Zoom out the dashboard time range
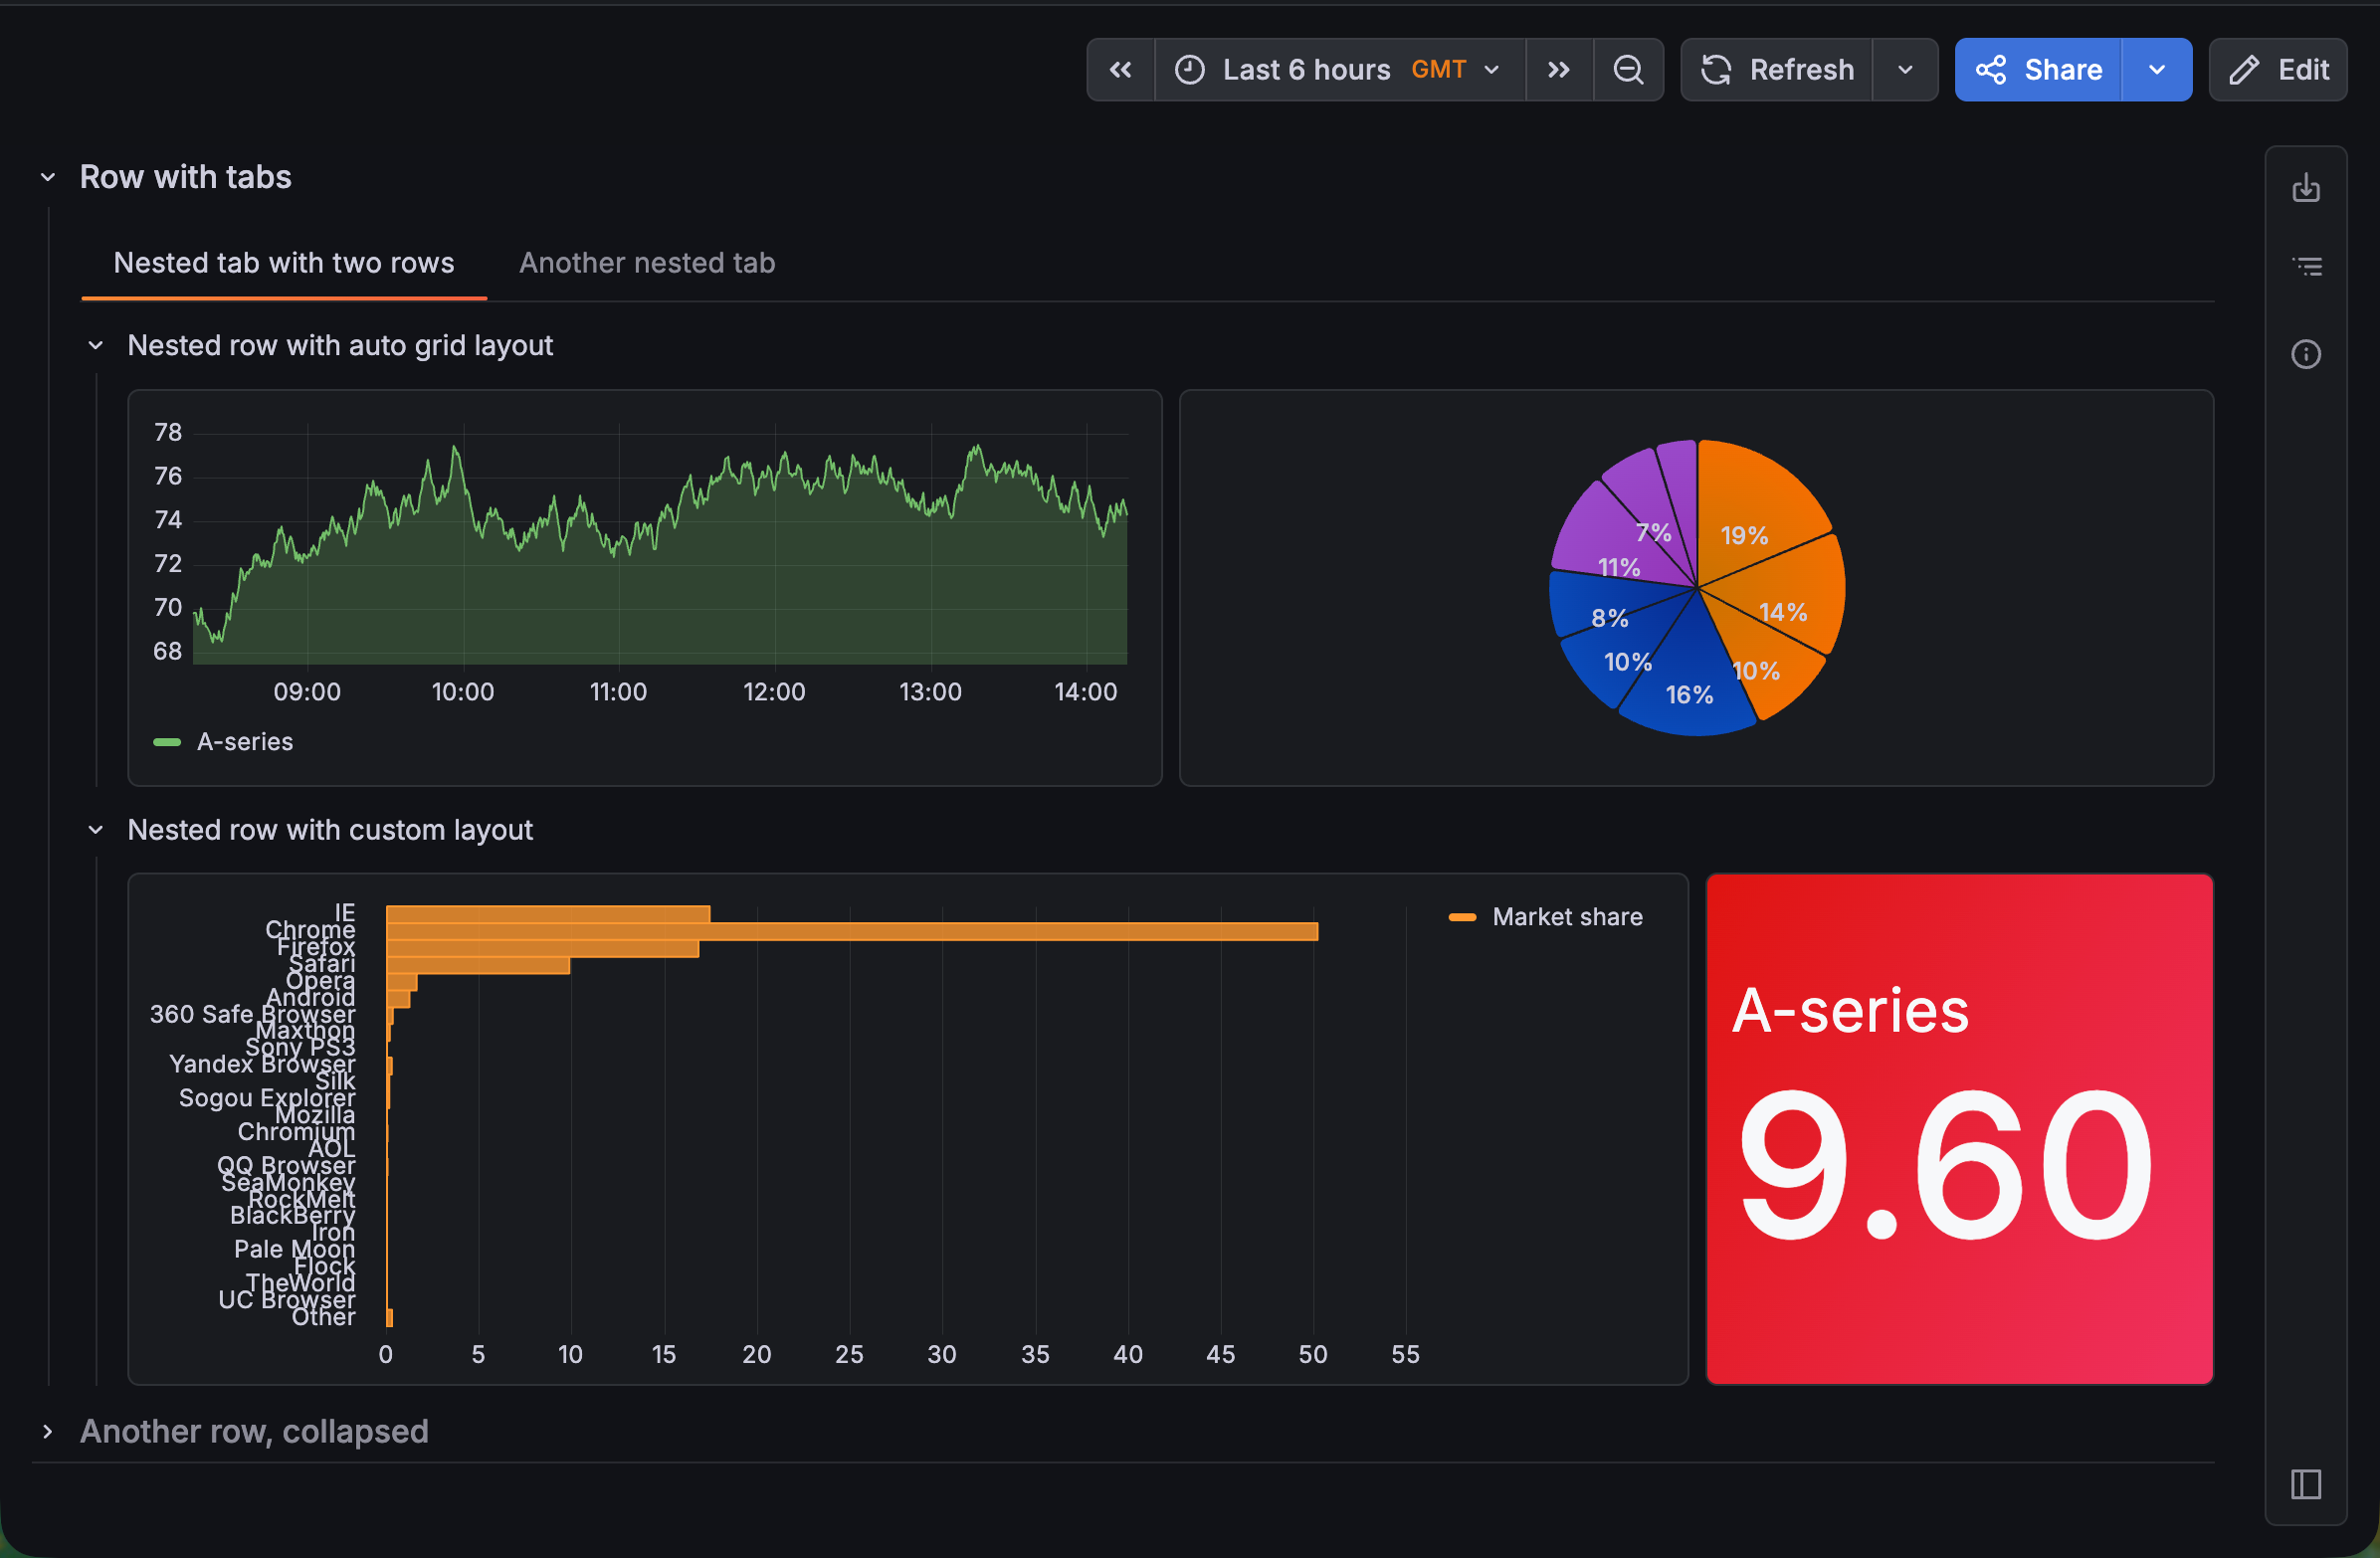 (x=1628, y=70)
